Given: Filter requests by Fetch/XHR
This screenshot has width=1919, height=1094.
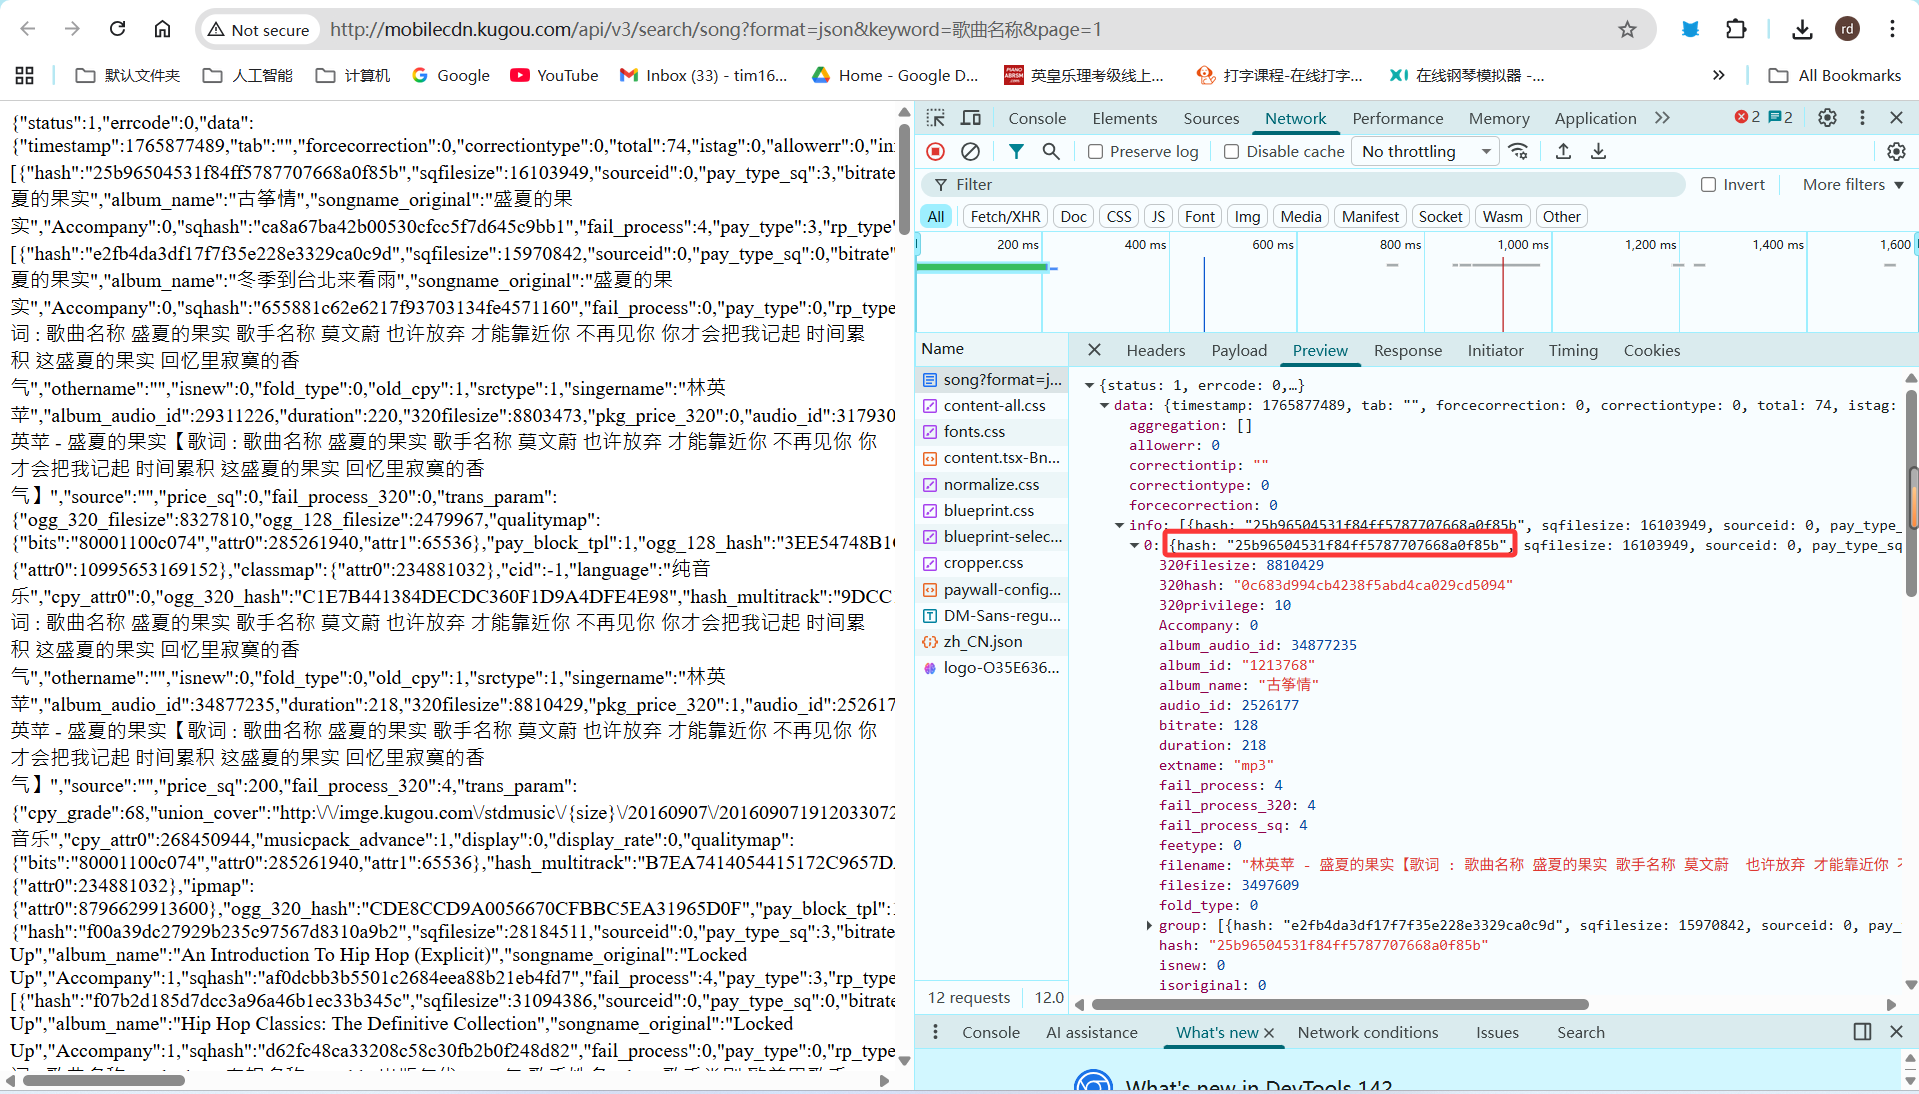Looking at the screenshot, I should (x=1005, y=216).
